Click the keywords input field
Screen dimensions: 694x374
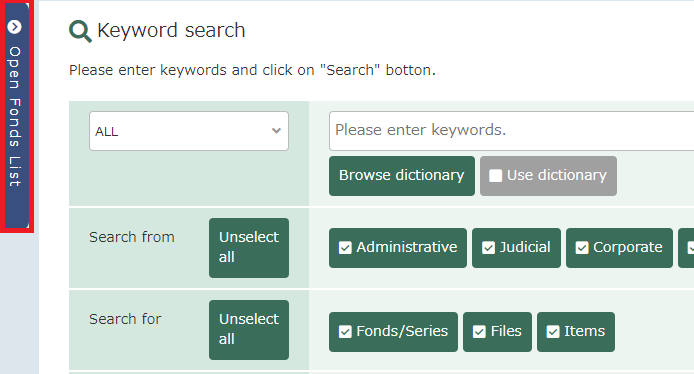[x=511, y=131]
